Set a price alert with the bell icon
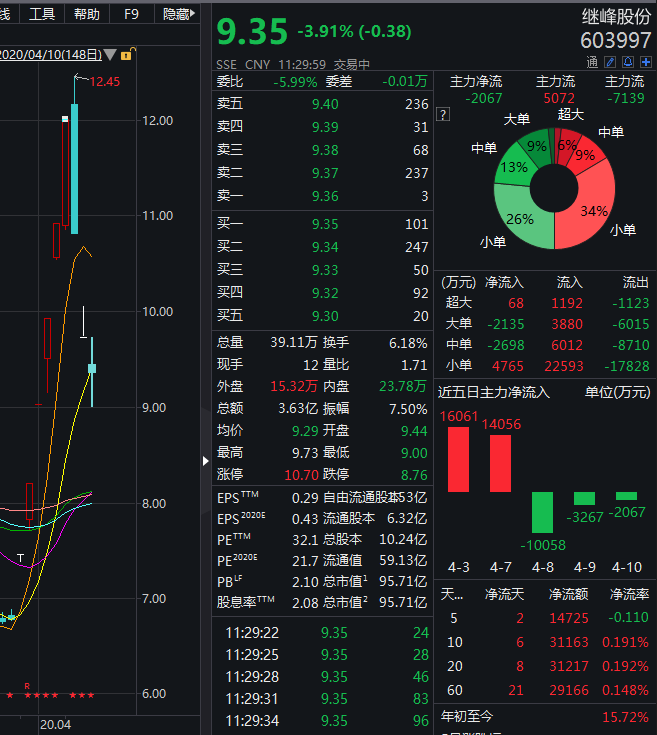This screenshot has width=657, height=735. pyautogui.click(x=628, y=62)
